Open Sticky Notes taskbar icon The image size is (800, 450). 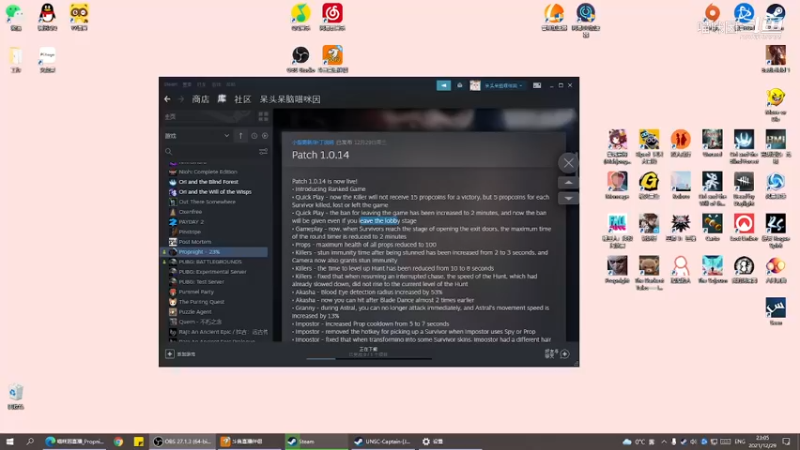tap(138, 442)
